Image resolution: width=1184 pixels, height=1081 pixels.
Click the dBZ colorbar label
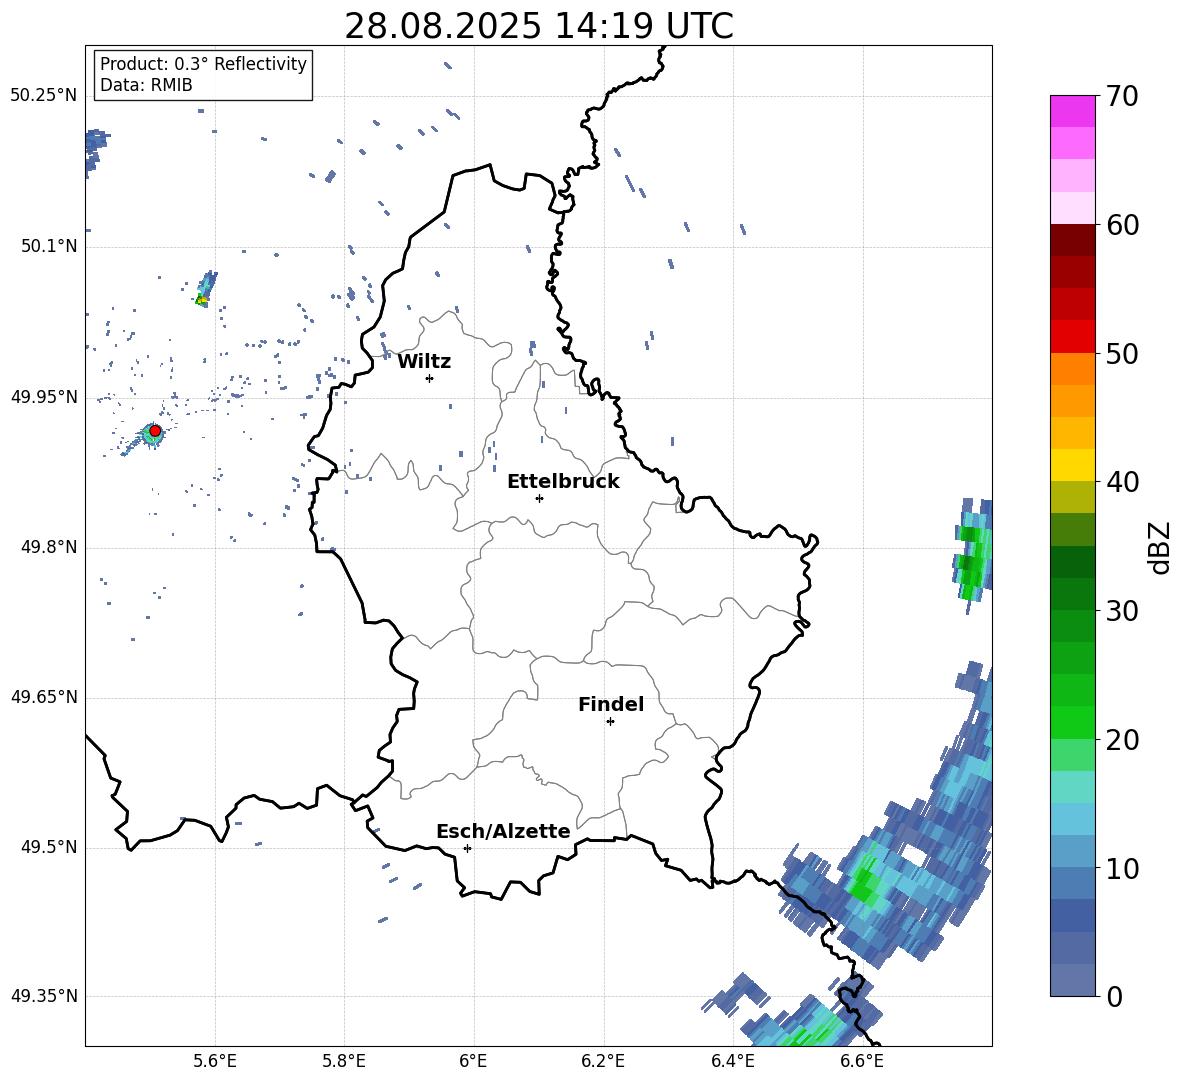[1160, 547]
